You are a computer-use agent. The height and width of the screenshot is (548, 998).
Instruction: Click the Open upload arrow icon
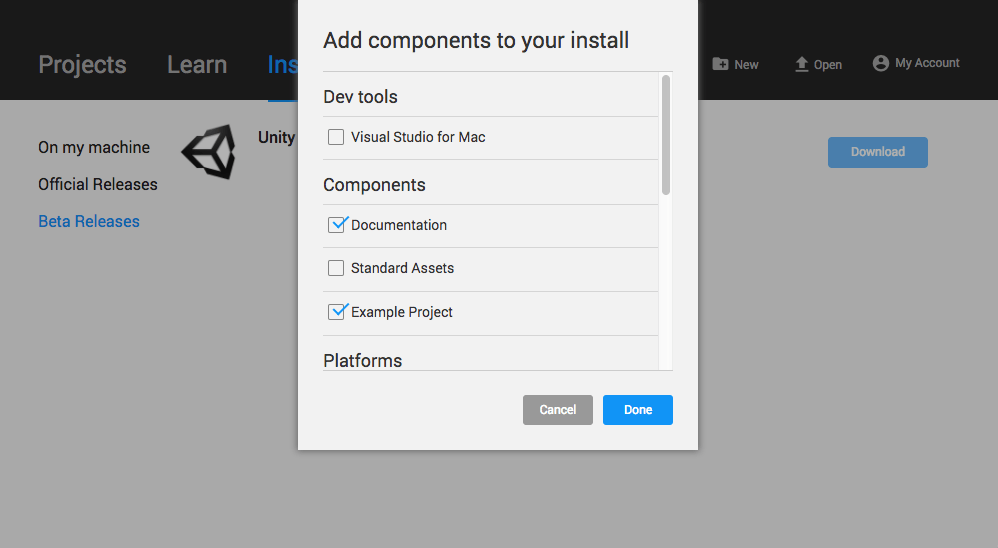tap(801, 64)
